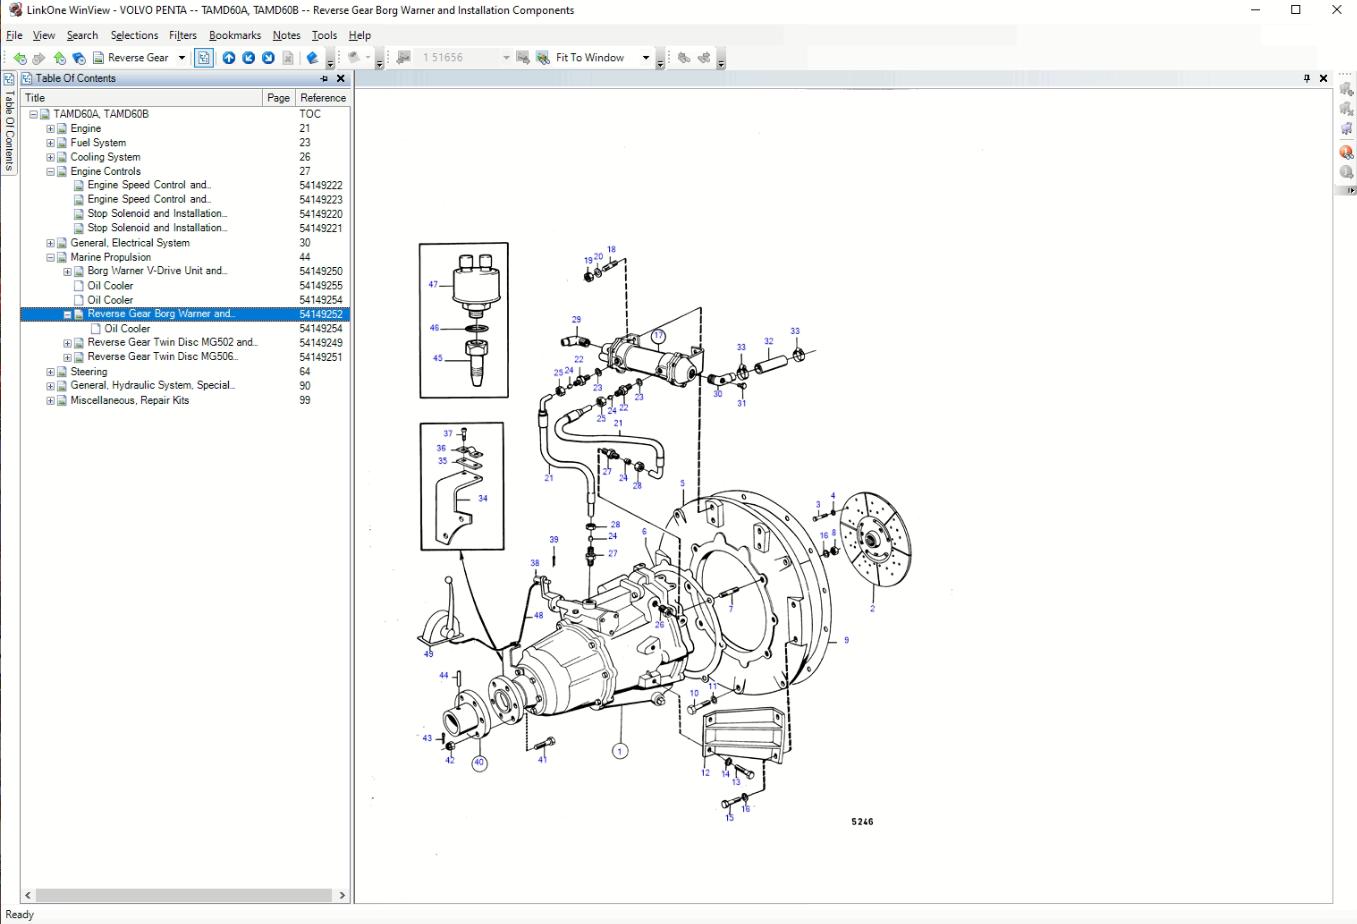Toggle the Table Of Contents toolbar button
This screenshot has width=1357, height=924.
204,58
